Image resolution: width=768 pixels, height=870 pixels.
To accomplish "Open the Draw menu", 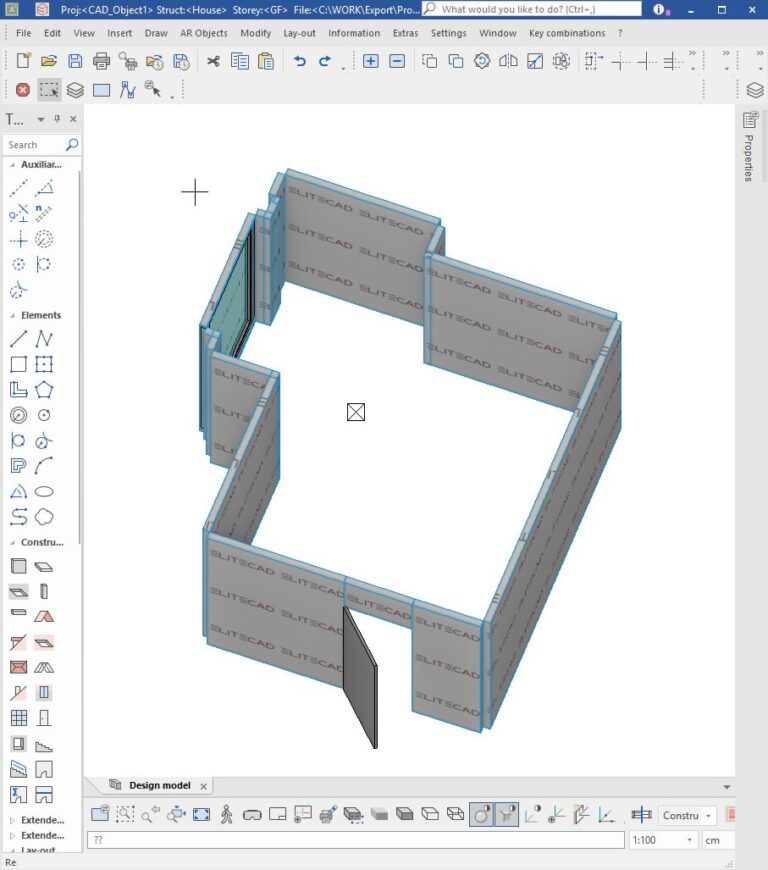I will [x=156, y=33].
